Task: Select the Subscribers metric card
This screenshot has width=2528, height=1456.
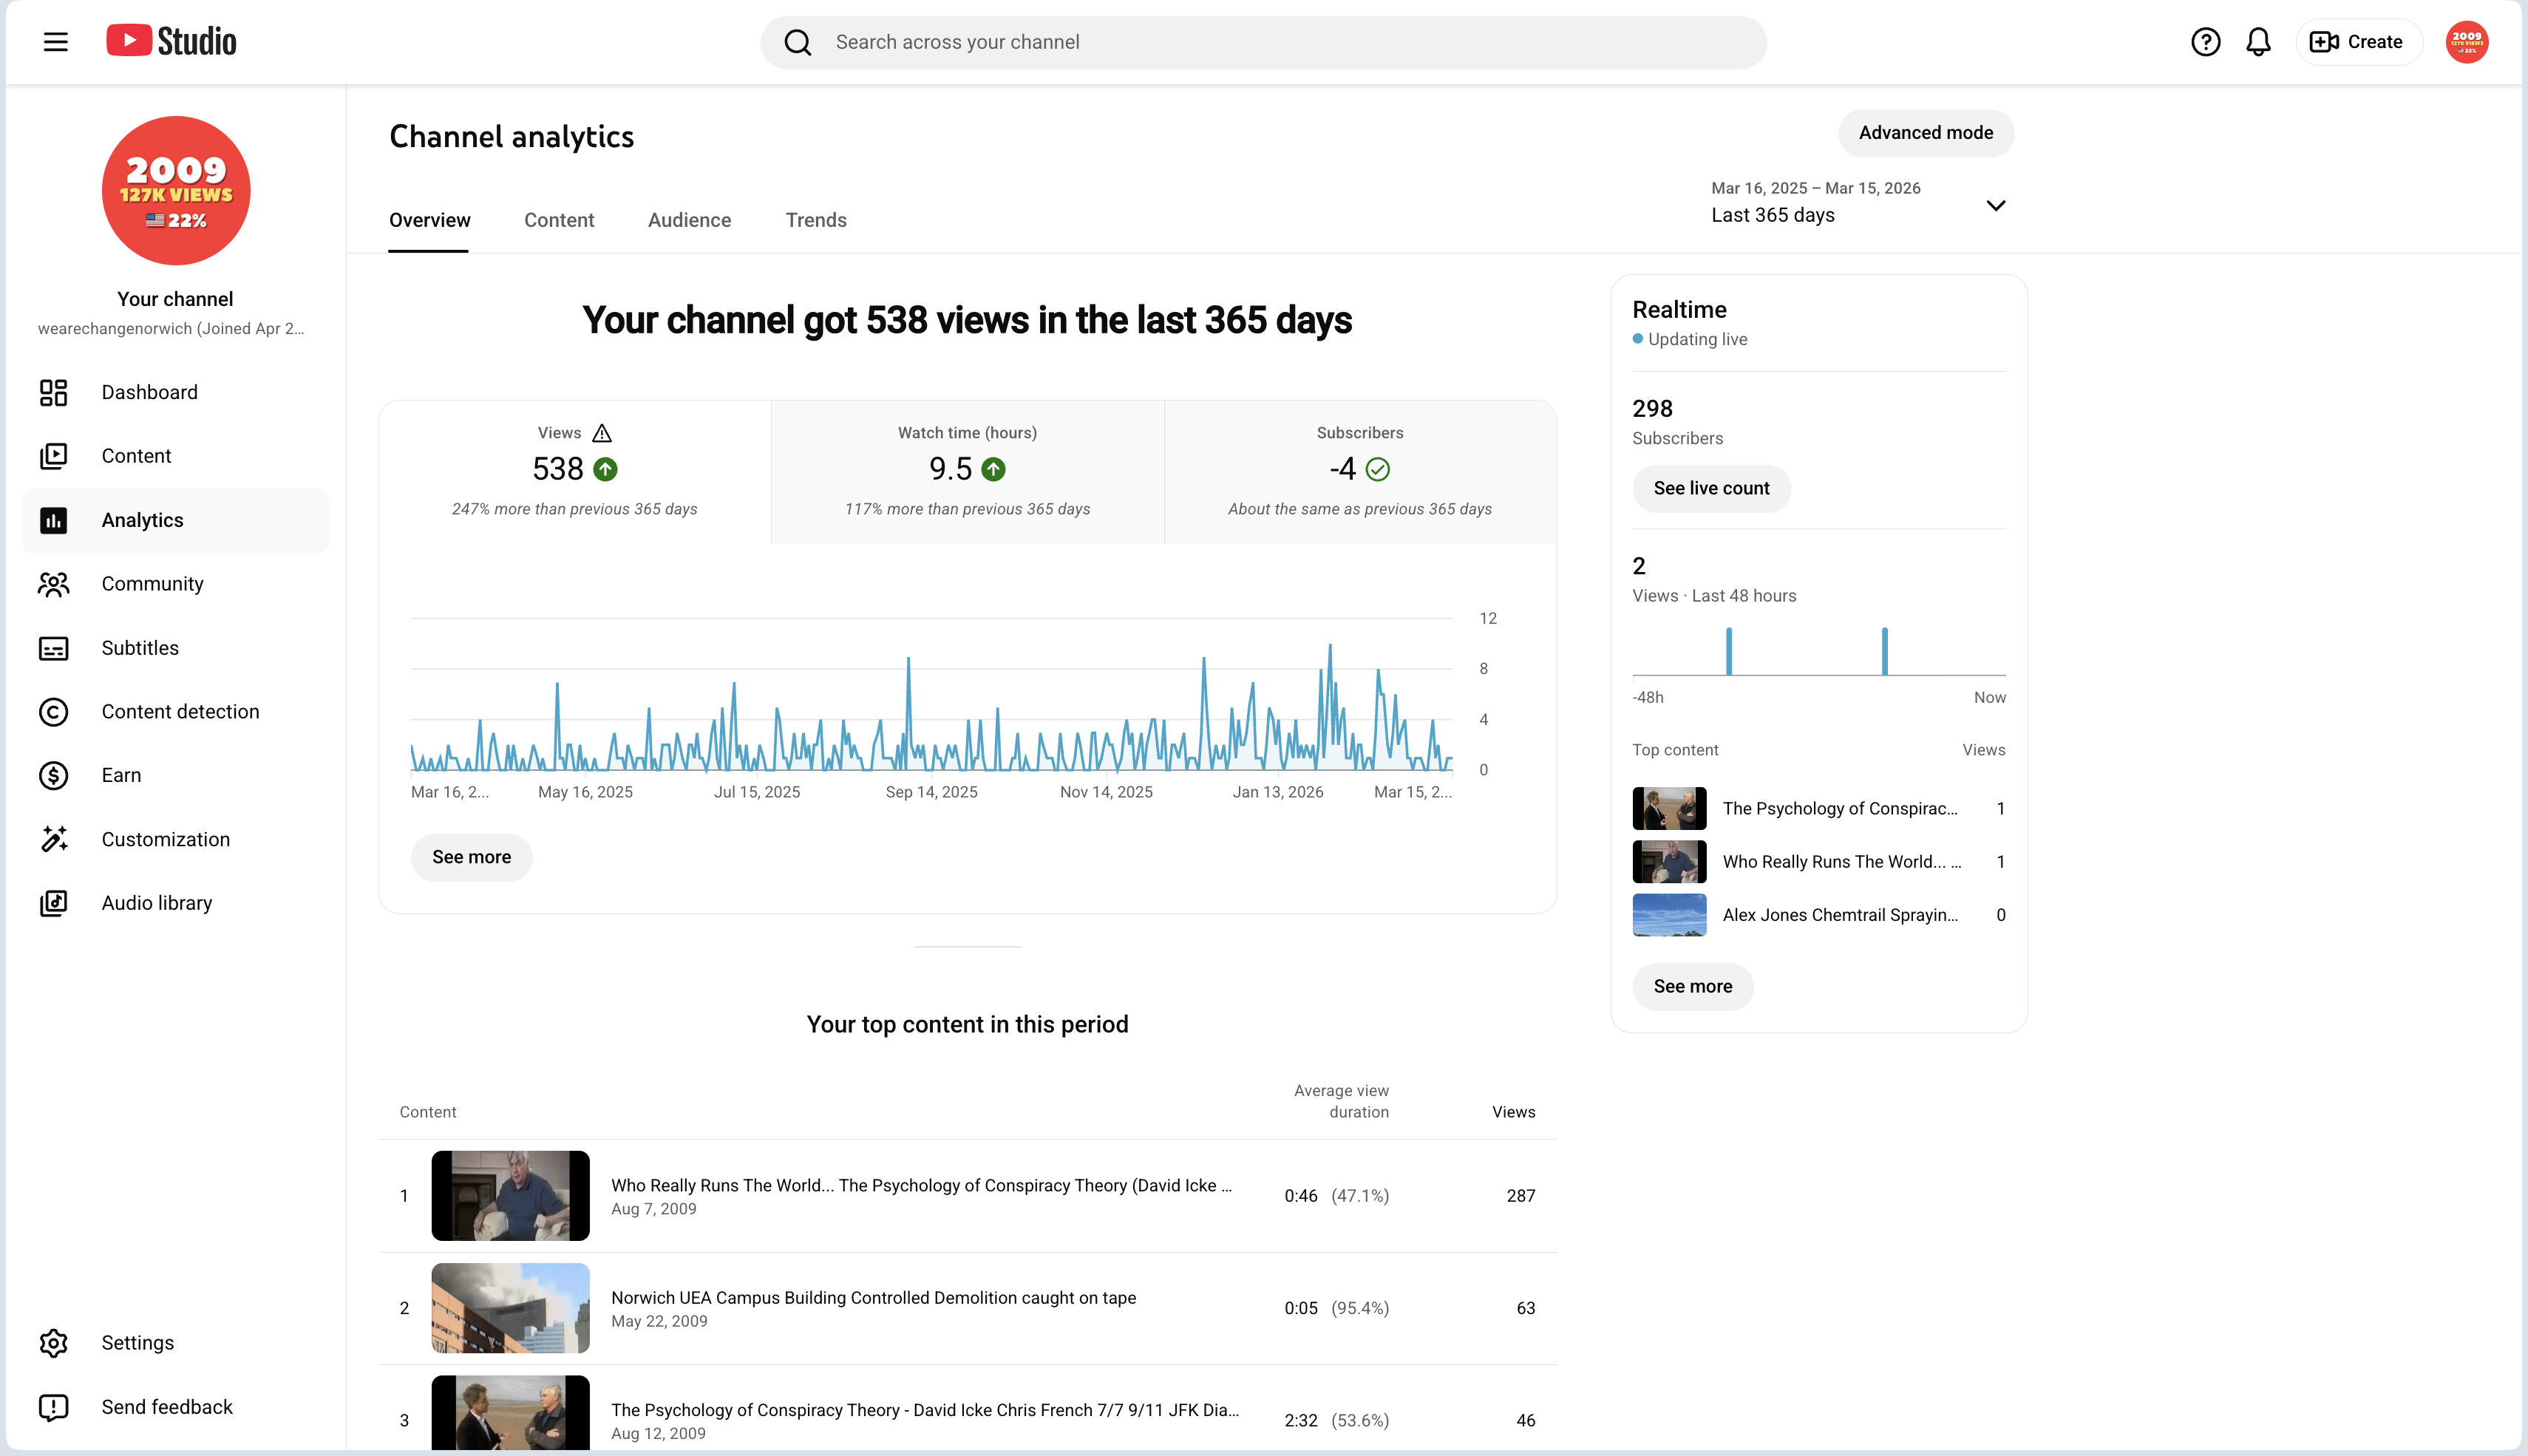Action: click(1360, 472)
